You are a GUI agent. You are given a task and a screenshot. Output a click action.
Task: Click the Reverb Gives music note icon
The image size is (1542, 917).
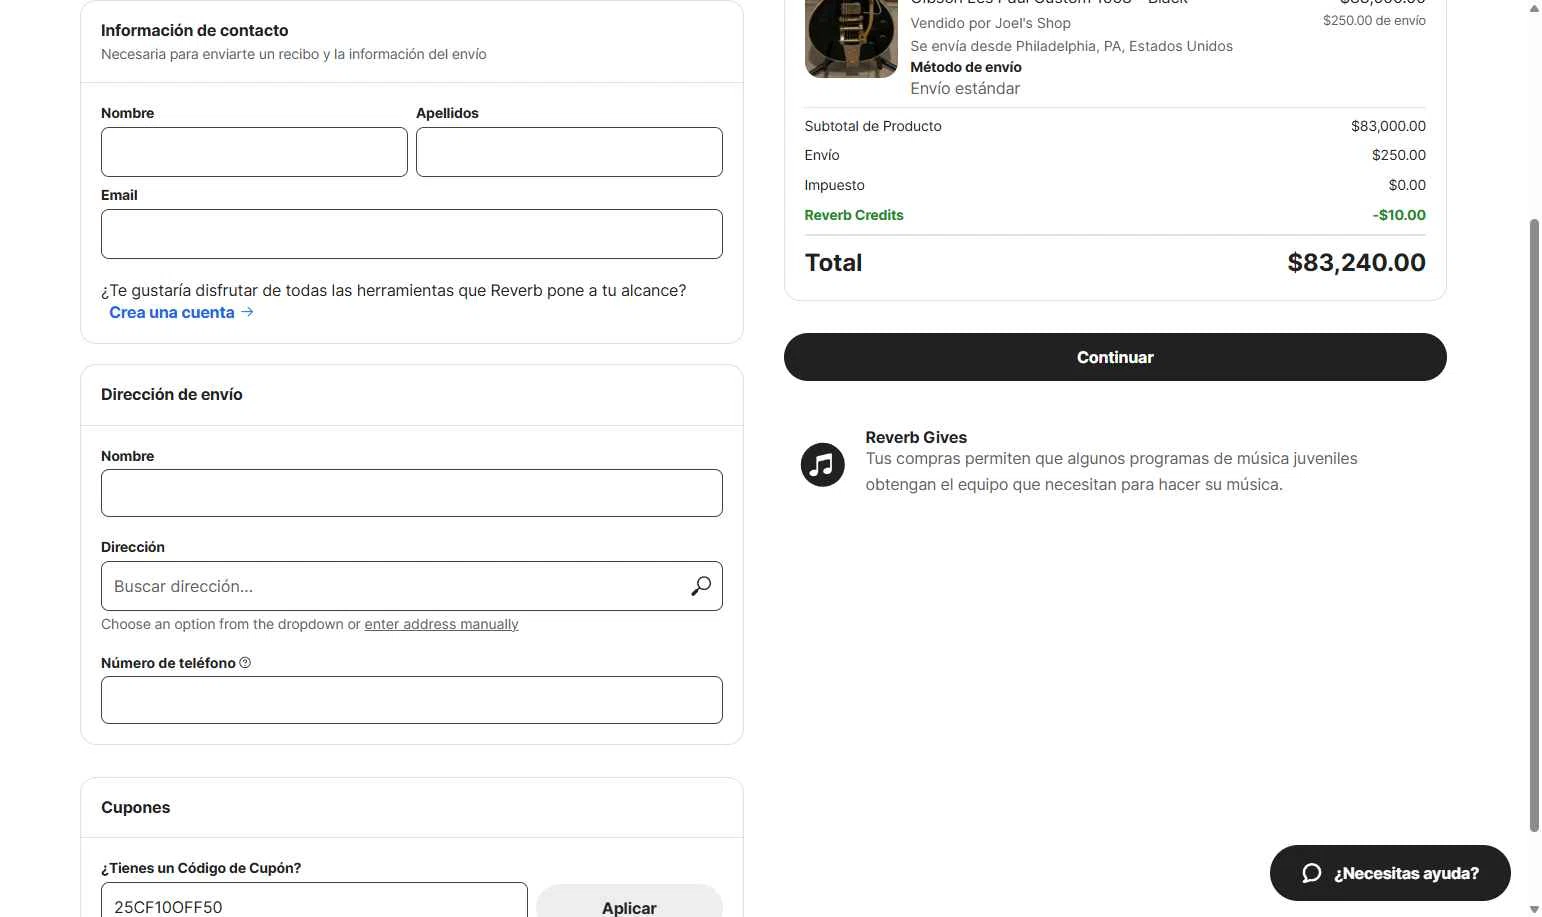822,465
